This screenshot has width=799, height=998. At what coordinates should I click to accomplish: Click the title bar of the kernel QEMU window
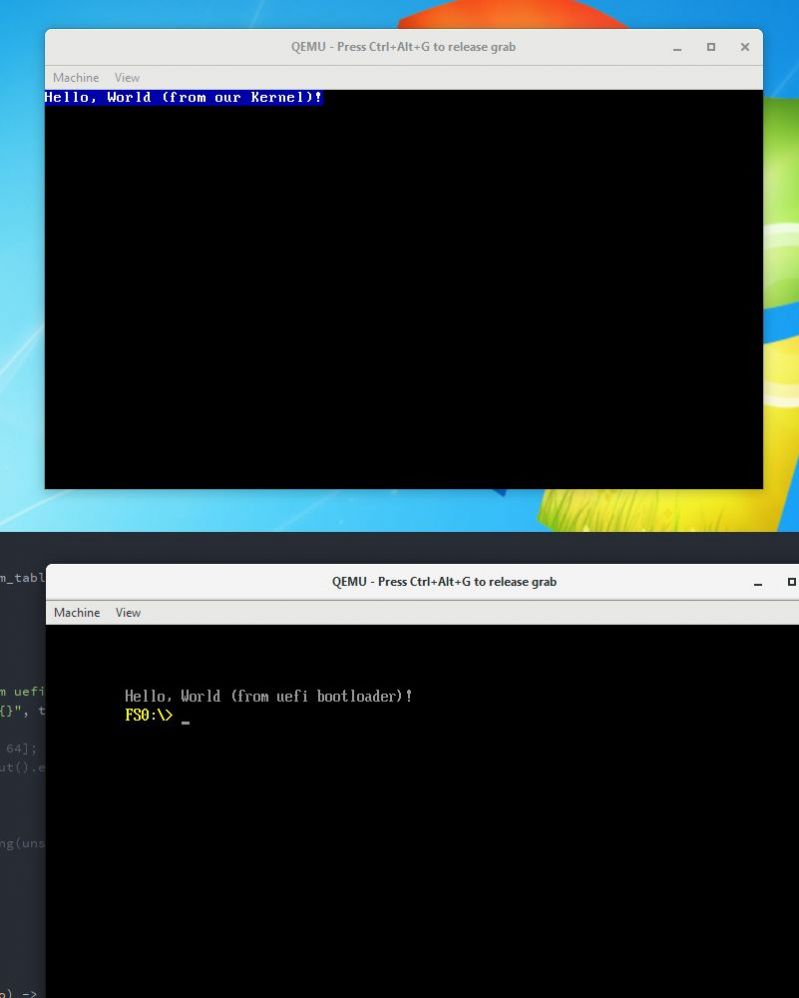[403, 47]
